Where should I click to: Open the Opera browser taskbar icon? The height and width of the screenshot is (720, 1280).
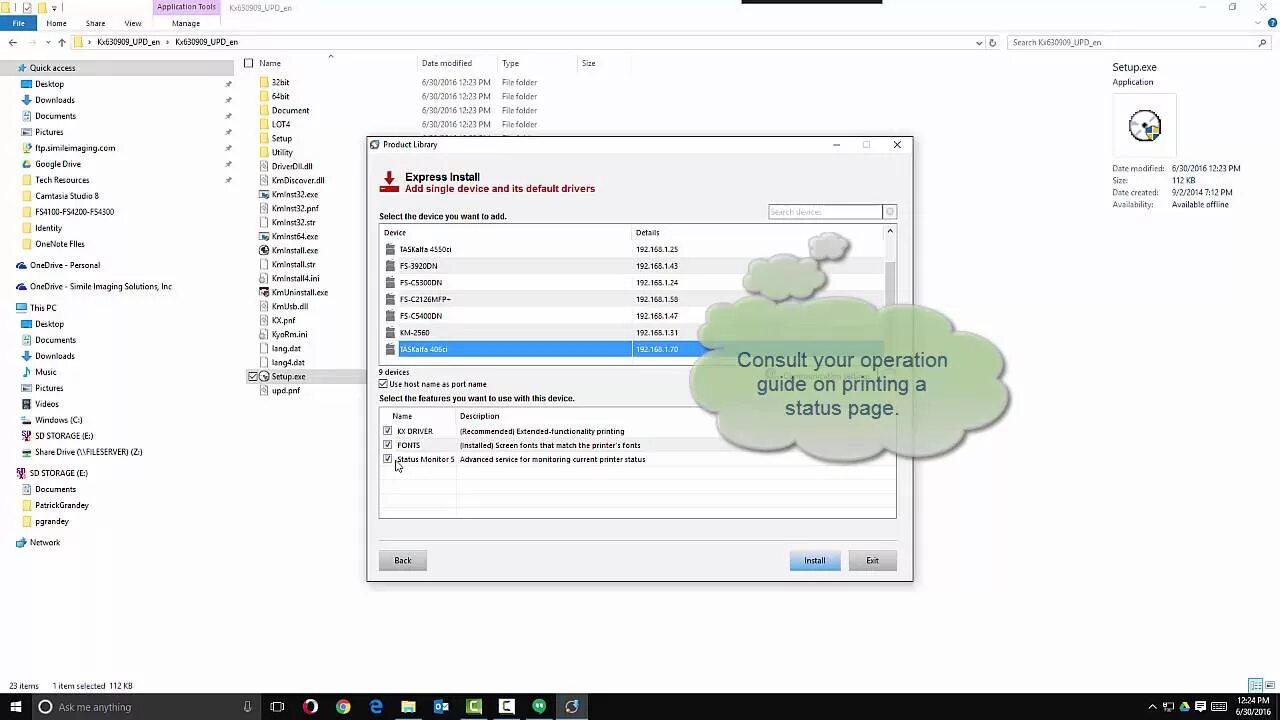click(x=310, y=707)
